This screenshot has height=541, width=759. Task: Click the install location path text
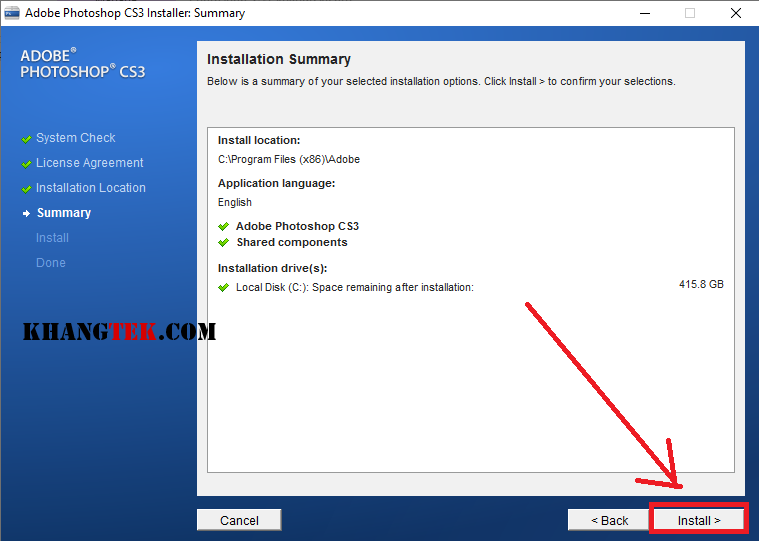[x=289, y=159]
